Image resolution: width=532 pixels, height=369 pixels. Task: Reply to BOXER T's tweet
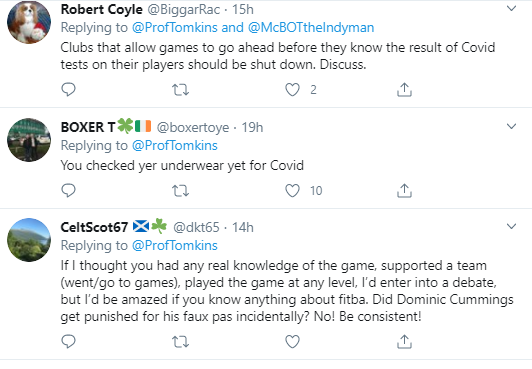click(68, 191)
